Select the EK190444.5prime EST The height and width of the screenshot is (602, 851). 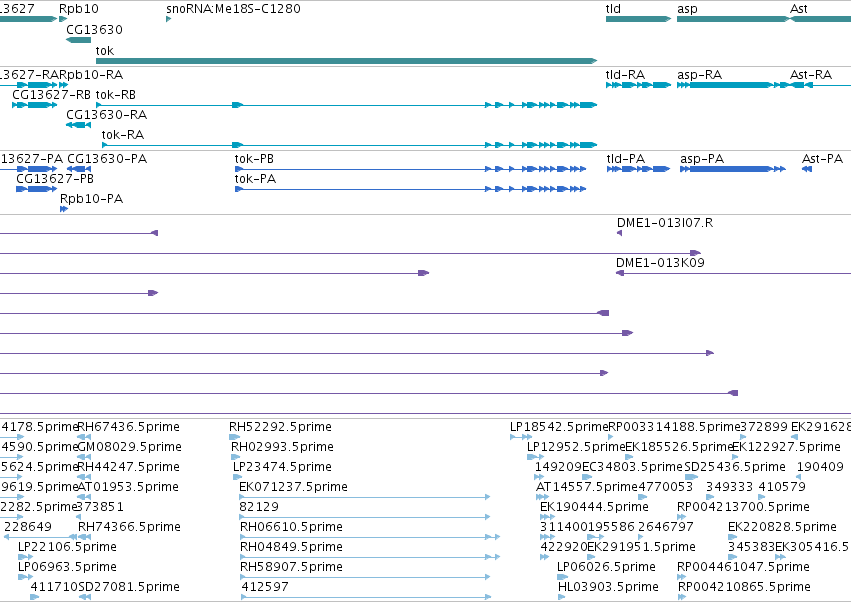click(547, 517)
